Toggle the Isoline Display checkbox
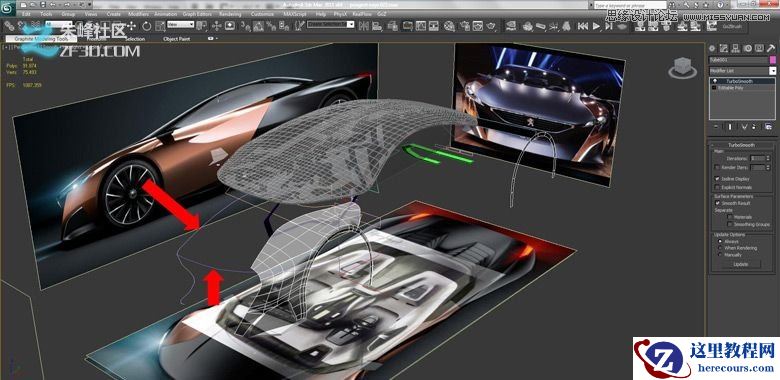The height and width of the screenshot is (380, 780). 717,179
